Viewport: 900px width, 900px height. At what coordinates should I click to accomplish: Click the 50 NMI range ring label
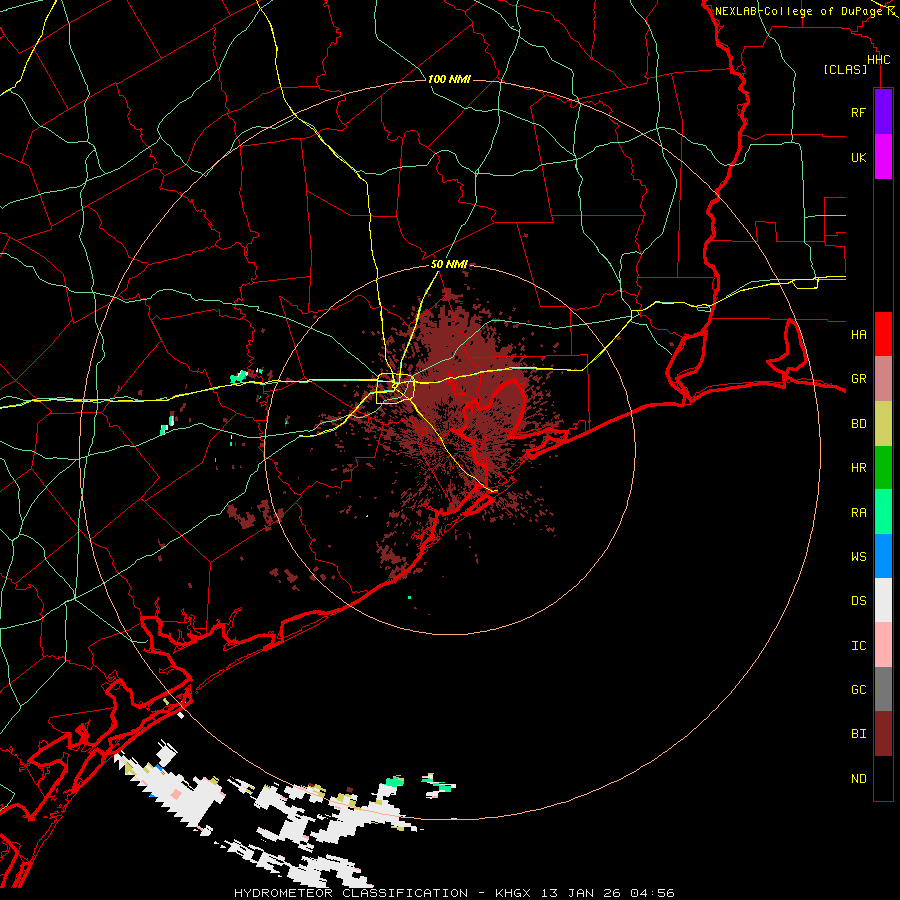pos(449,265)
